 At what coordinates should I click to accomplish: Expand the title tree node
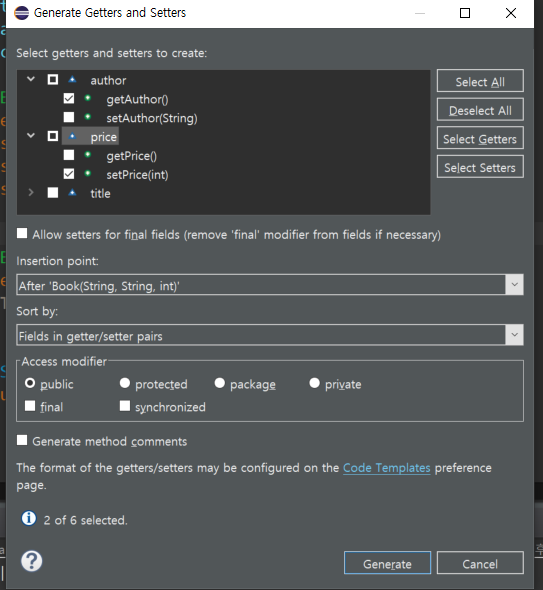31,193
